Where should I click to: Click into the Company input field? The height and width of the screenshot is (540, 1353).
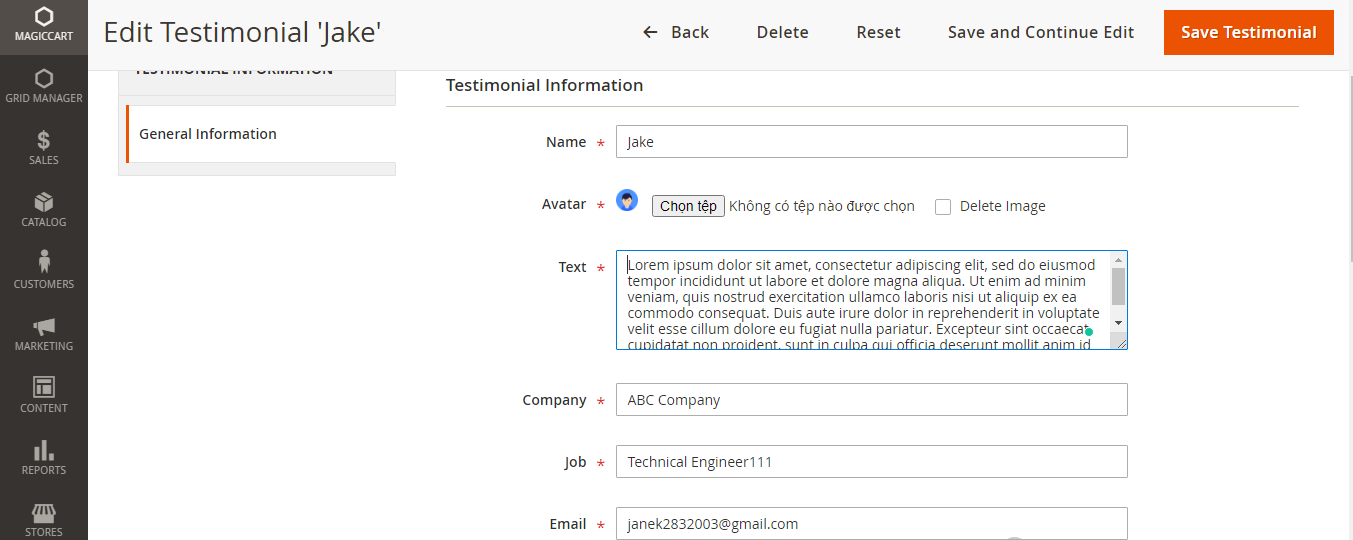[x=871, y=400]
